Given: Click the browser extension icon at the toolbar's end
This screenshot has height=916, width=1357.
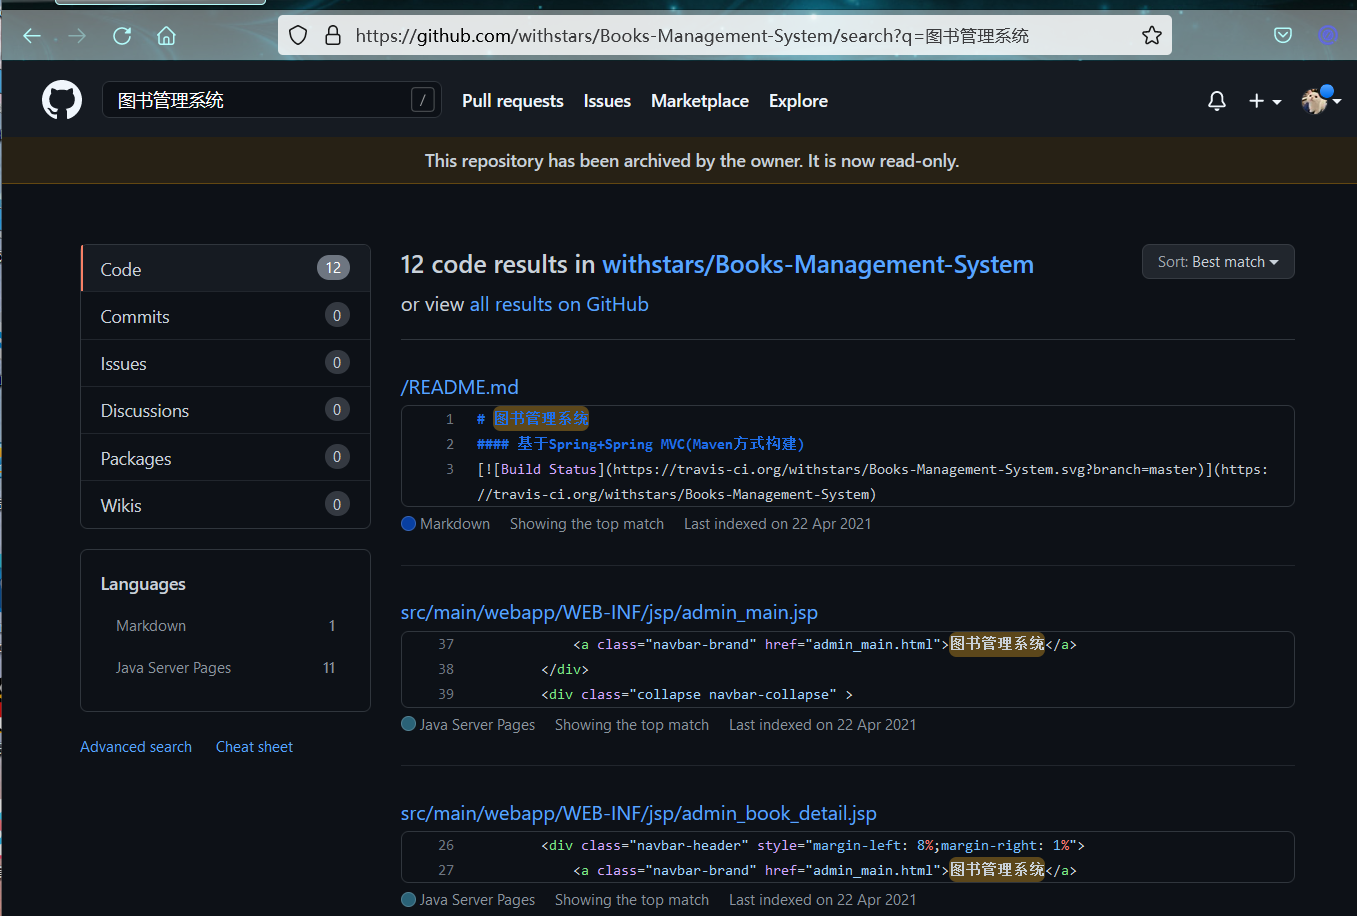Looking at the screenshot, I should [x=1328, y=36].
